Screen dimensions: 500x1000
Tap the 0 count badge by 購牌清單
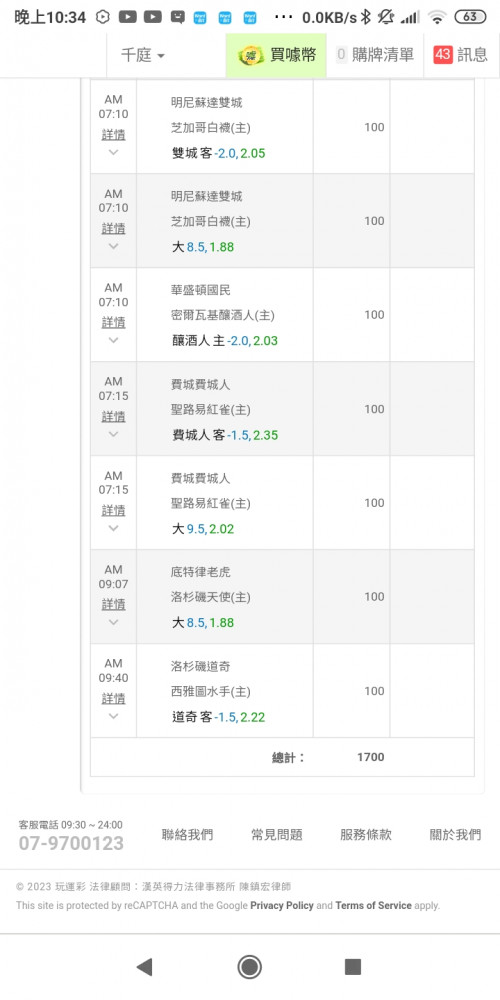coord(341,55)
